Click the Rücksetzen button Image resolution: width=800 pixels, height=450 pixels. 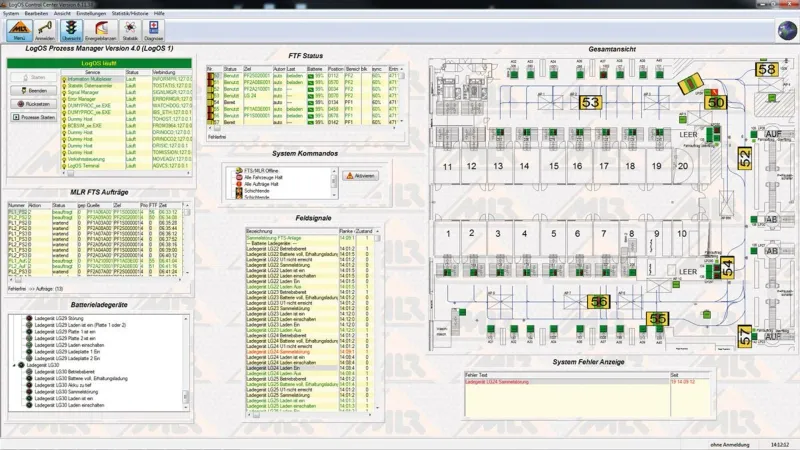pyautogui.click(x=31, y=103)
